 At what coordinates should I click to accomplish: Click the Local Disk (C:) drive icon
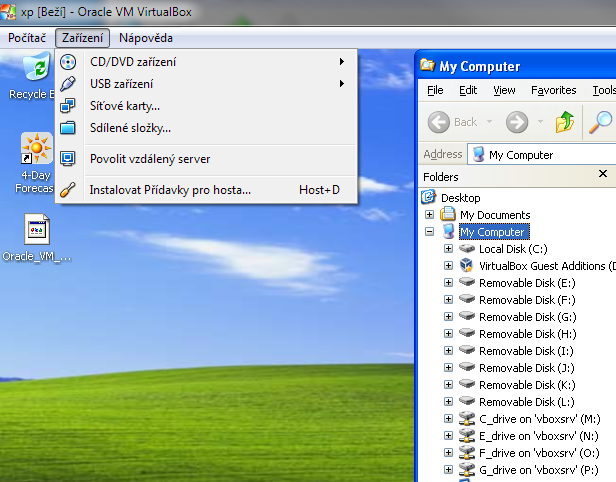[467, 248]
